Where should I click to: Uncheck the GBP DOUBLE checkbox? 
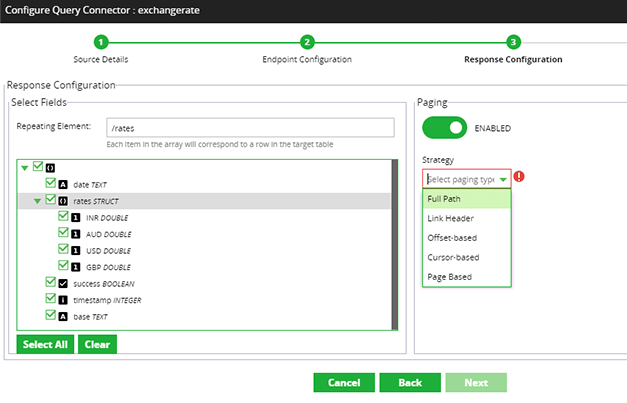pyautogui.click(x=63, y=265)
